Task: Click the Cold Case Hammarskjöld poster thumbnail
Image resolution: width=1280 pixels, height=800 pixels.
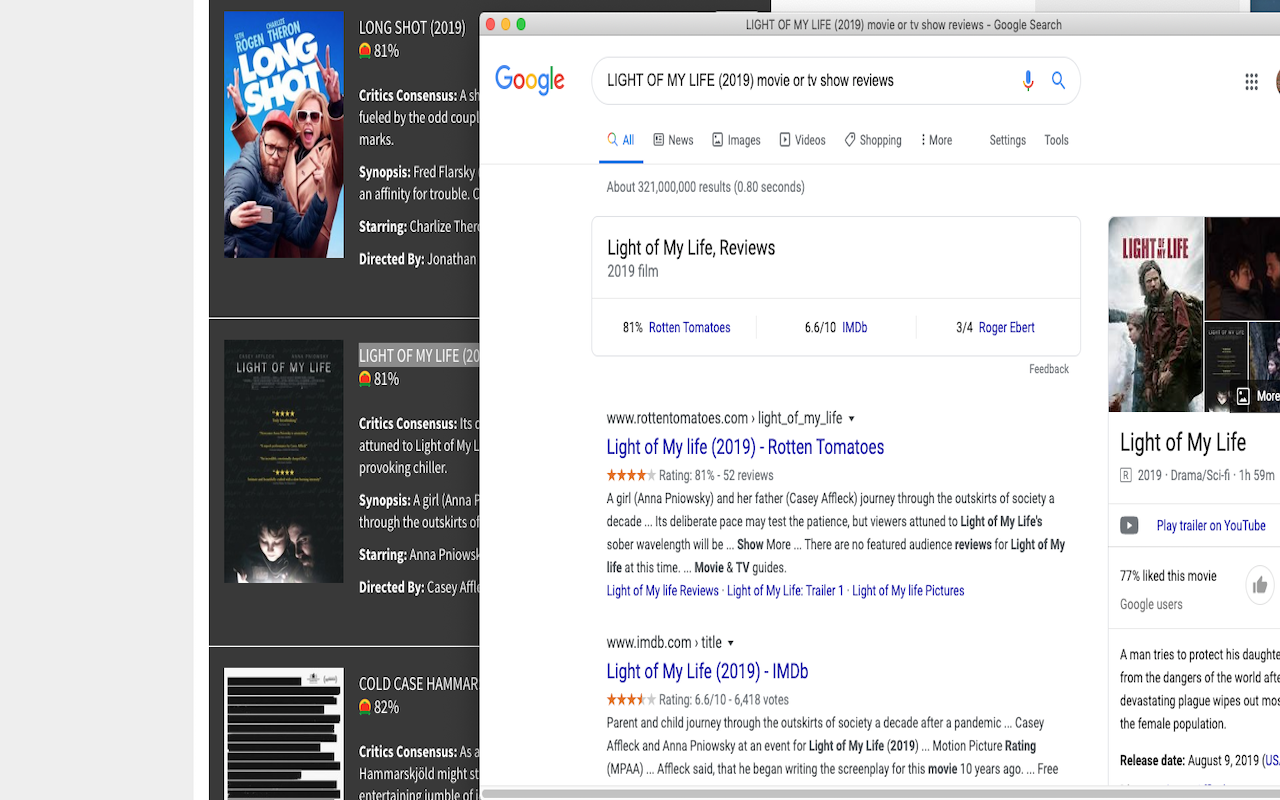Action: click(284, 734)
